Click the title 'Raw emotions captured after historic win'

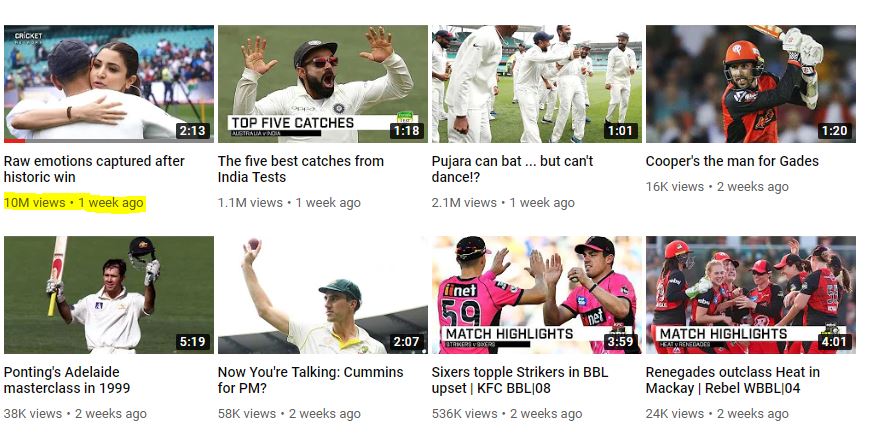tap(94, 169)
